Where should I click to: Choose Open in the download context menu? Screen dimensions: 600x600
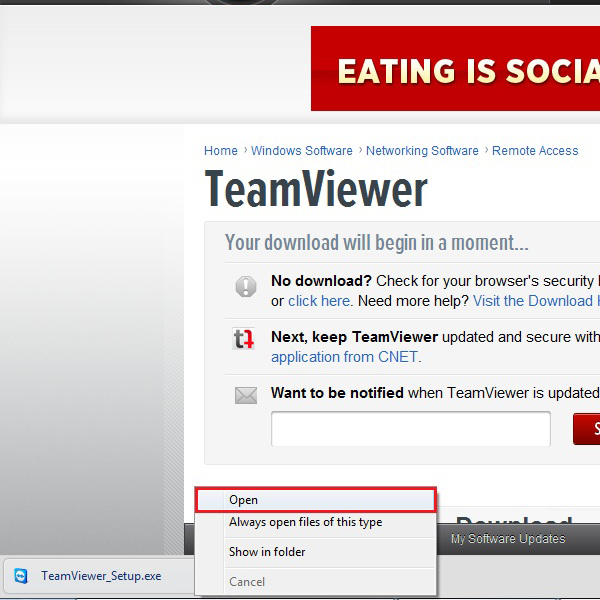tap(316, 499)
